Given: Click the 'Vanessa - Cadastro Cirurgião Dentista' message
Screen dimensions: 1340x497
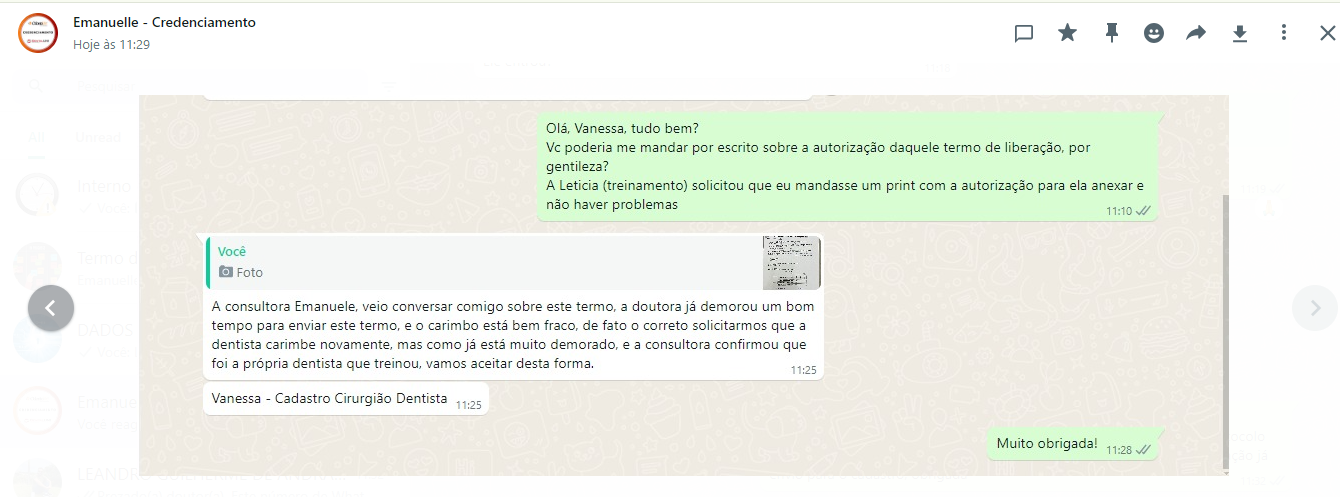Looking at the screenshot, I should (345, 399).
